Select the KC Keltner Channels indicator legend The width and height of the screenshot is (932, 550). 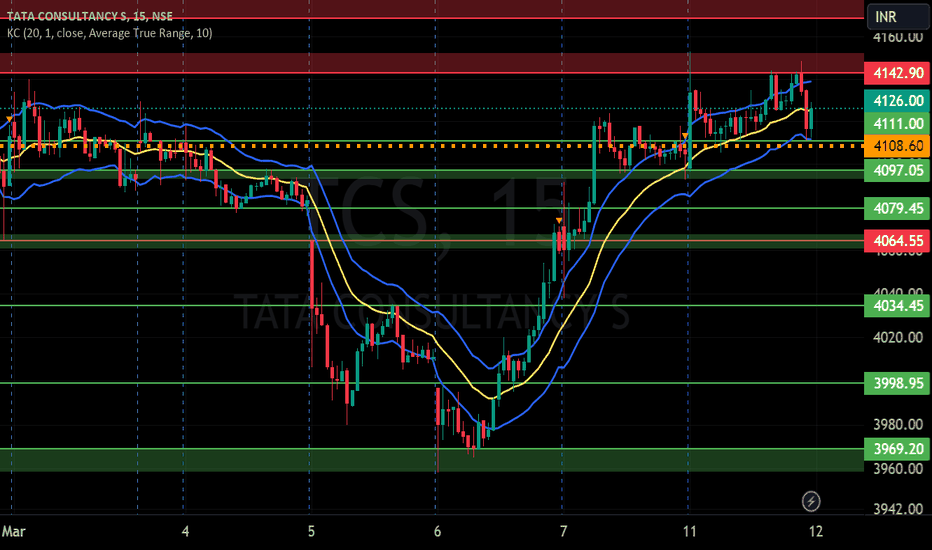tap(110, 33)
